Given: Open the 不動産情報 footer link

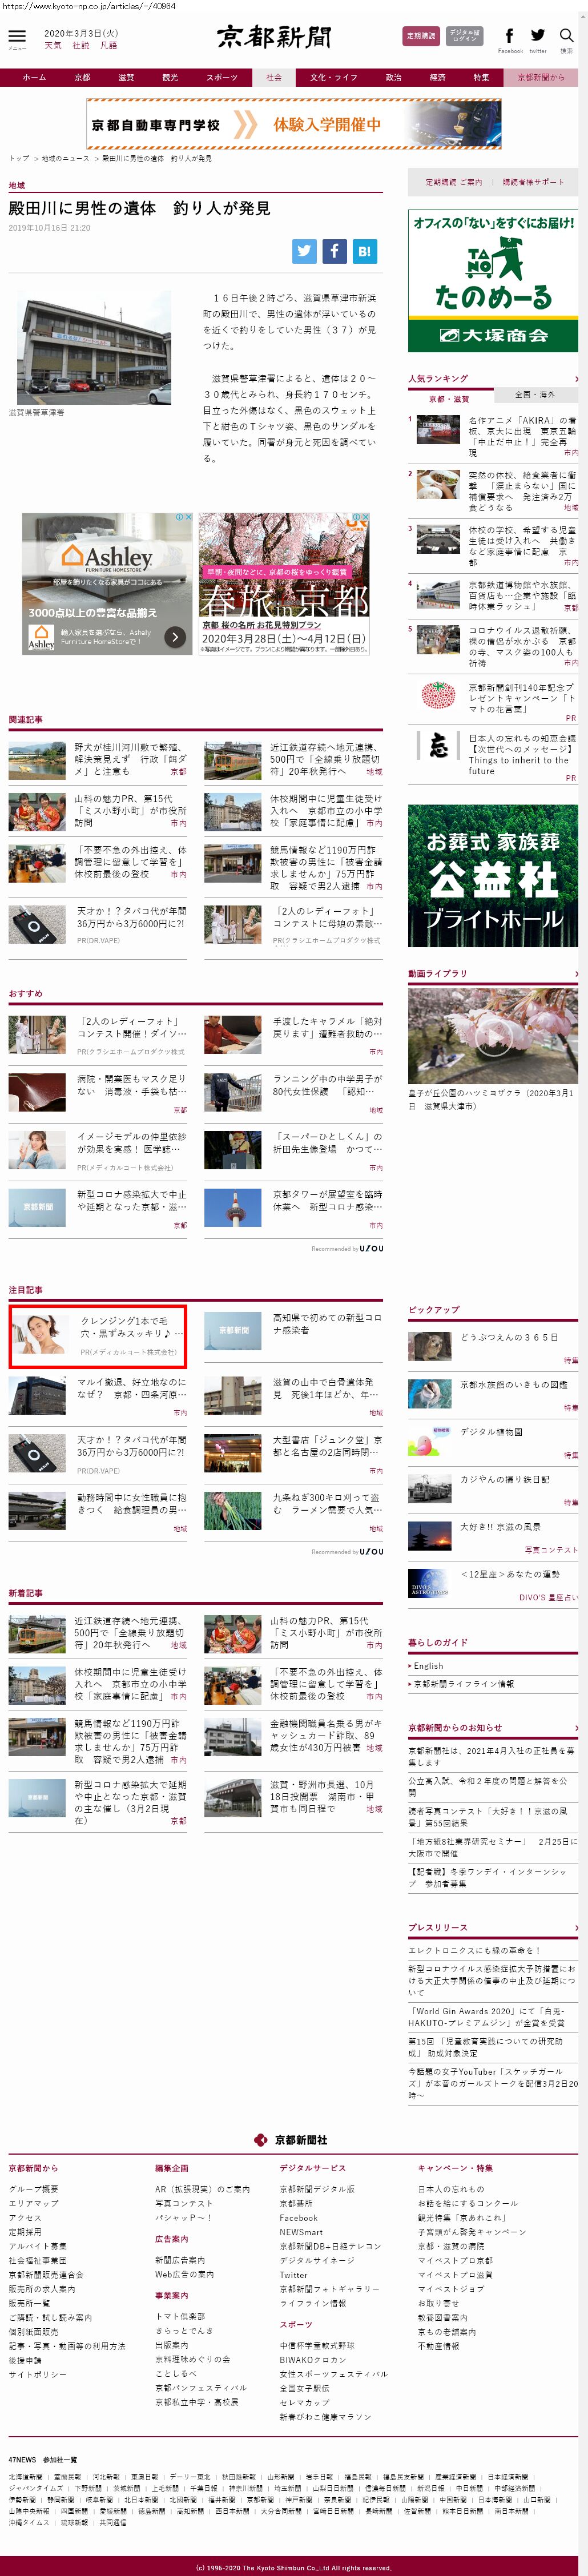Looking at the screenshot, I should click(439, 2346).
